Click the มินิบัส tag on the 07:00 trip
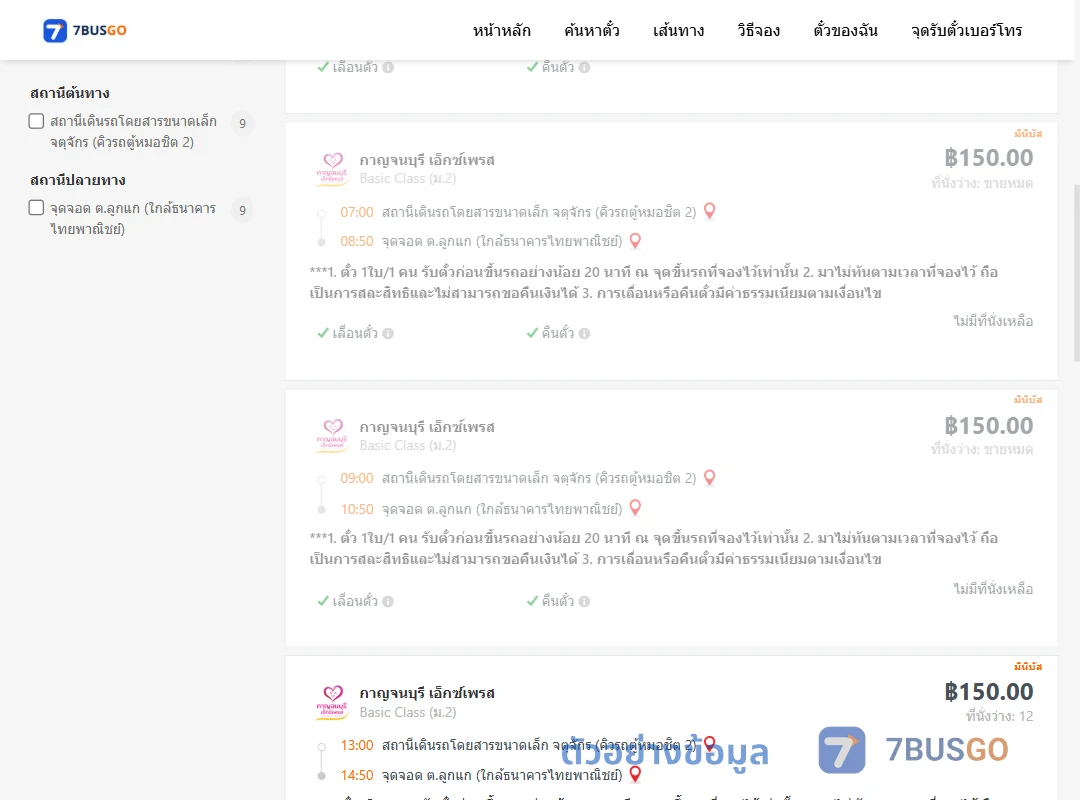Viewport: 1080px width, 800px height. 1028,134
